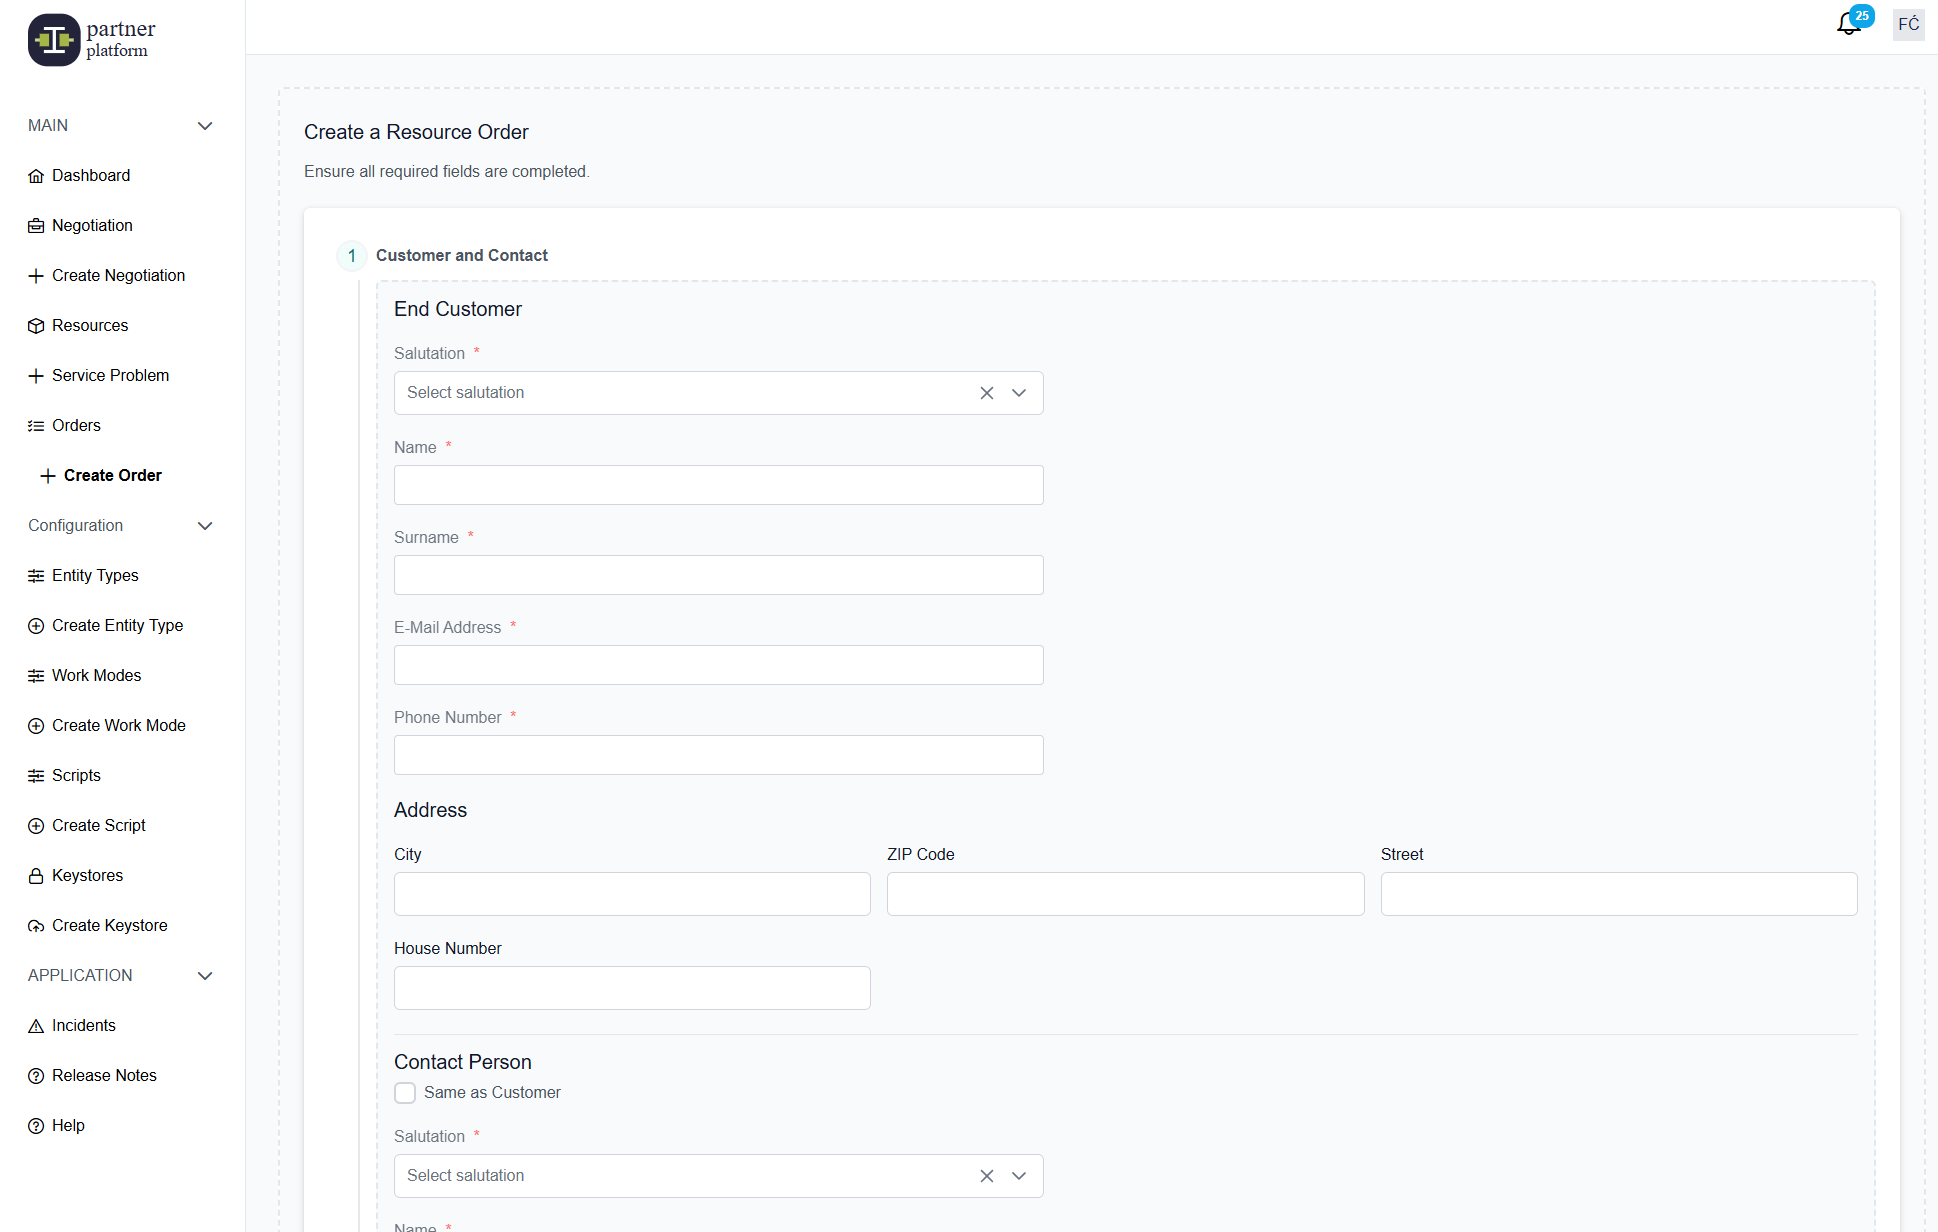Go to Work Modes page

point(96,676)
